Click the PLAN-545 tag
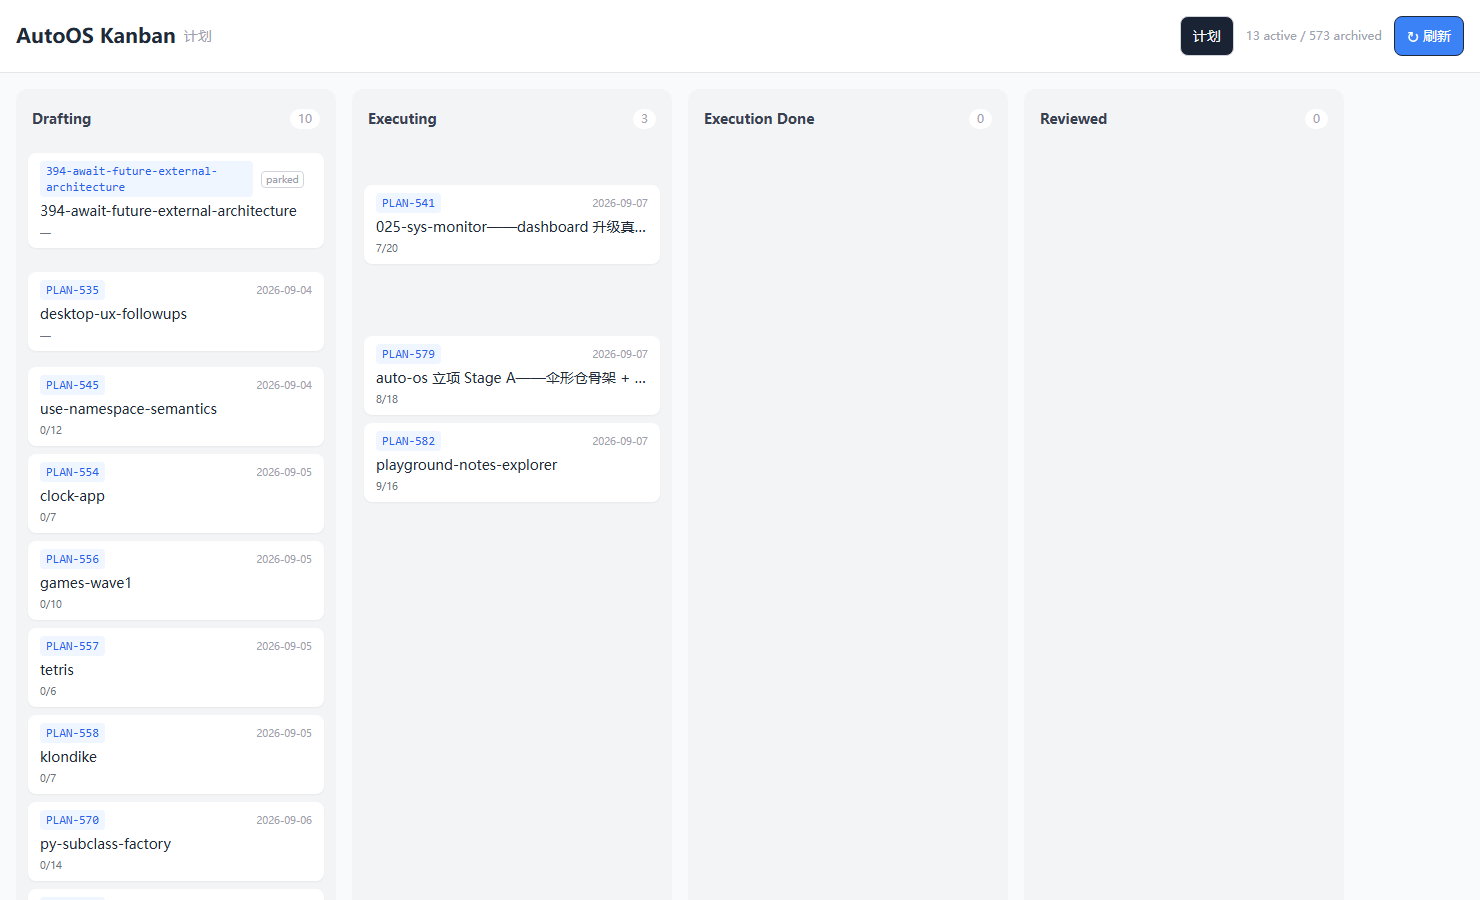The width and height of the screenshot is (1480, 900). 72,385
